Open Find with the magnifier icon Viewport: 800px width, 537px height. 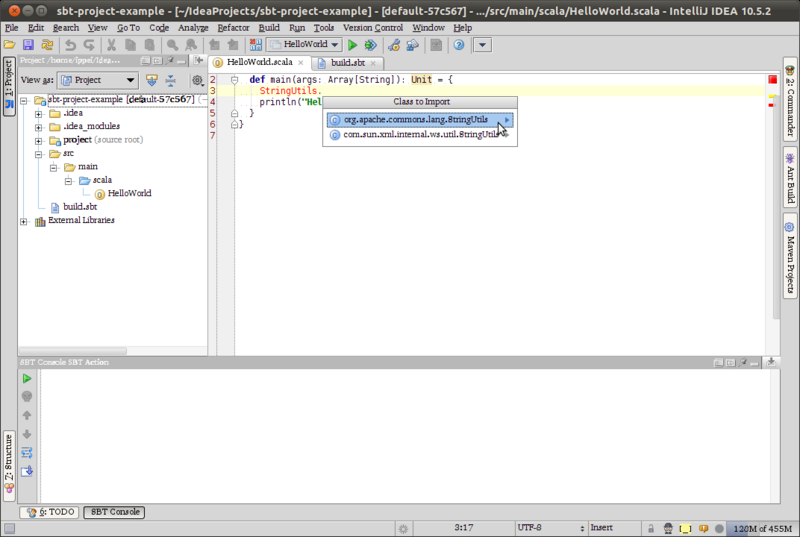tap(172, 45)
